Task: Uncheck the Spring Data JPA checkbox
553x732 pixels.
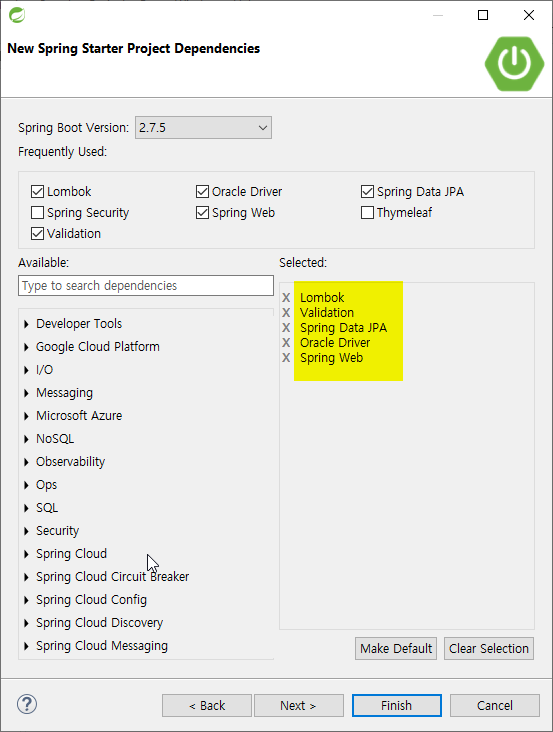Action: (x=367, y=191)
